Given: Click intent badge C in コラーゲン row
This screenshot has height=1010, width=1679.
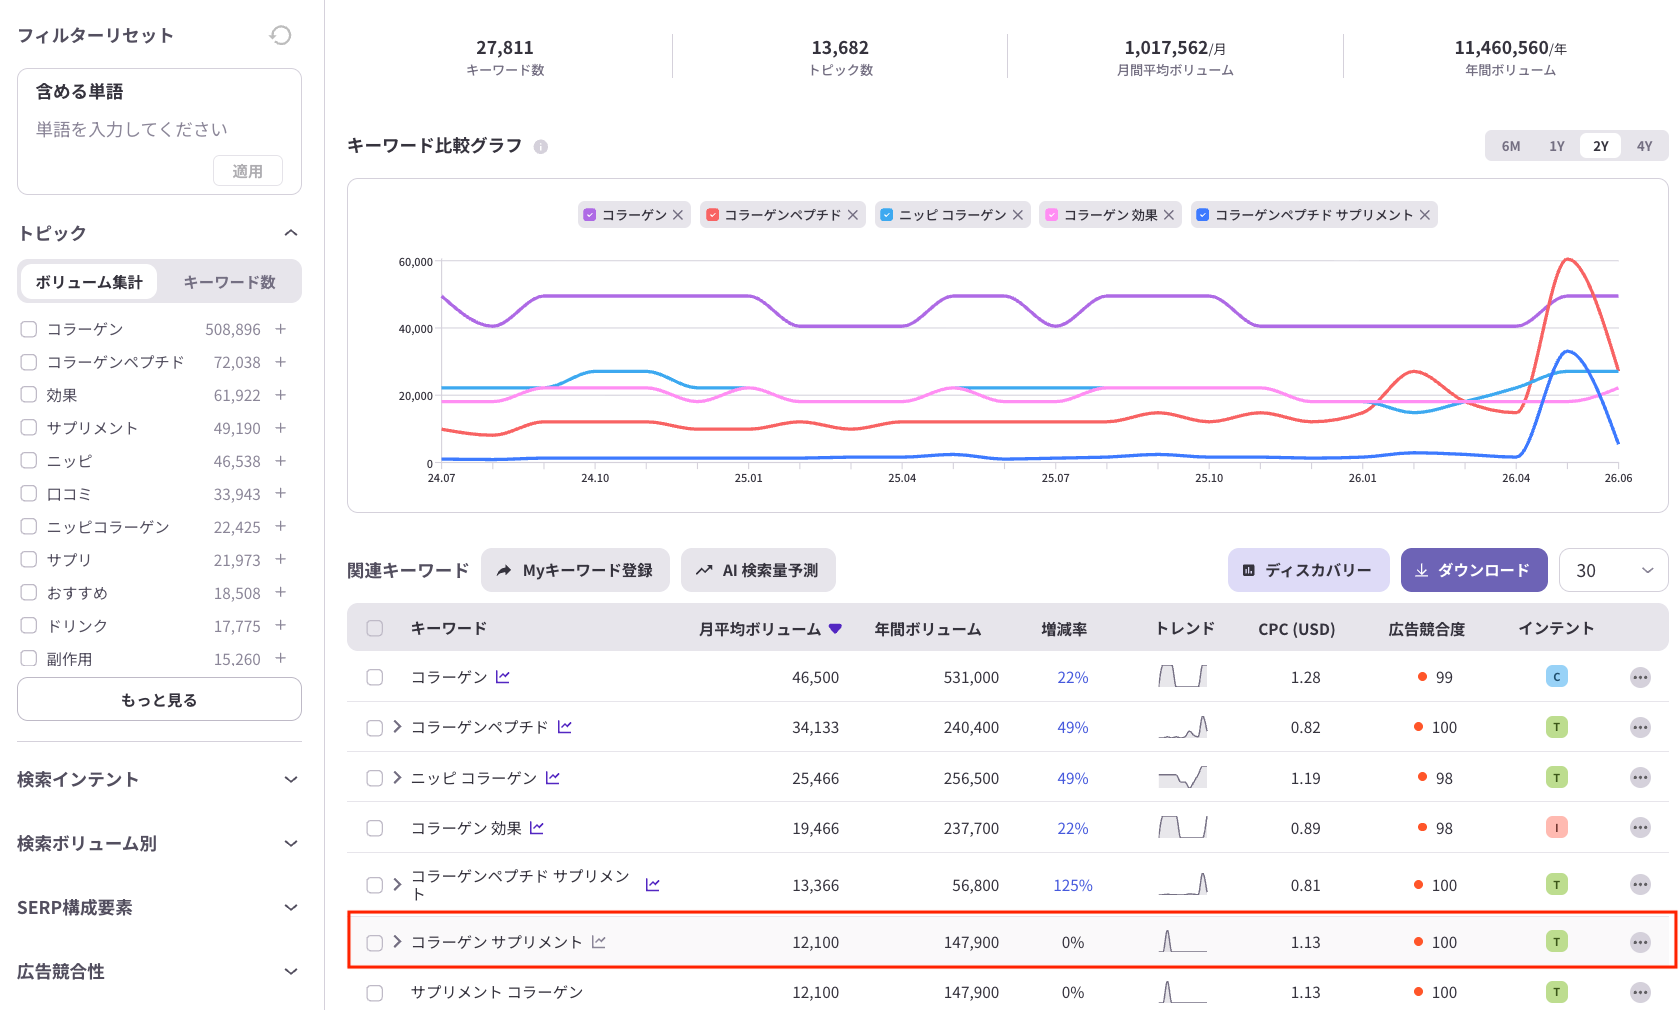Looking at the screenshot, I should click(1556, 677).
